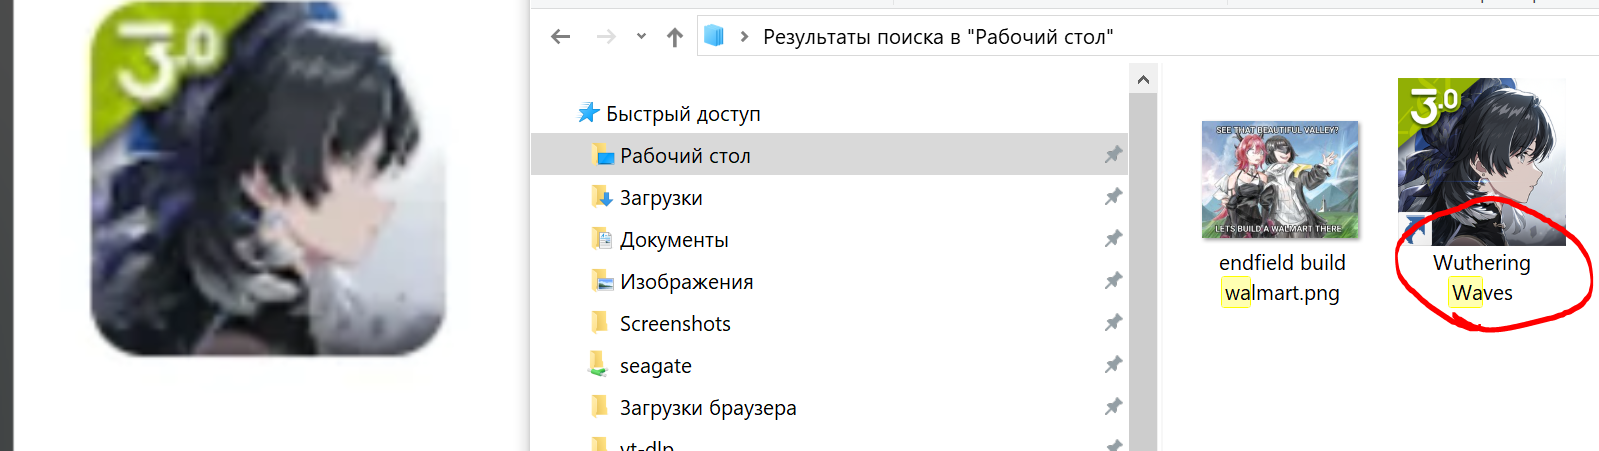Click the navigation pane scrollbar track

point(1143,272)
